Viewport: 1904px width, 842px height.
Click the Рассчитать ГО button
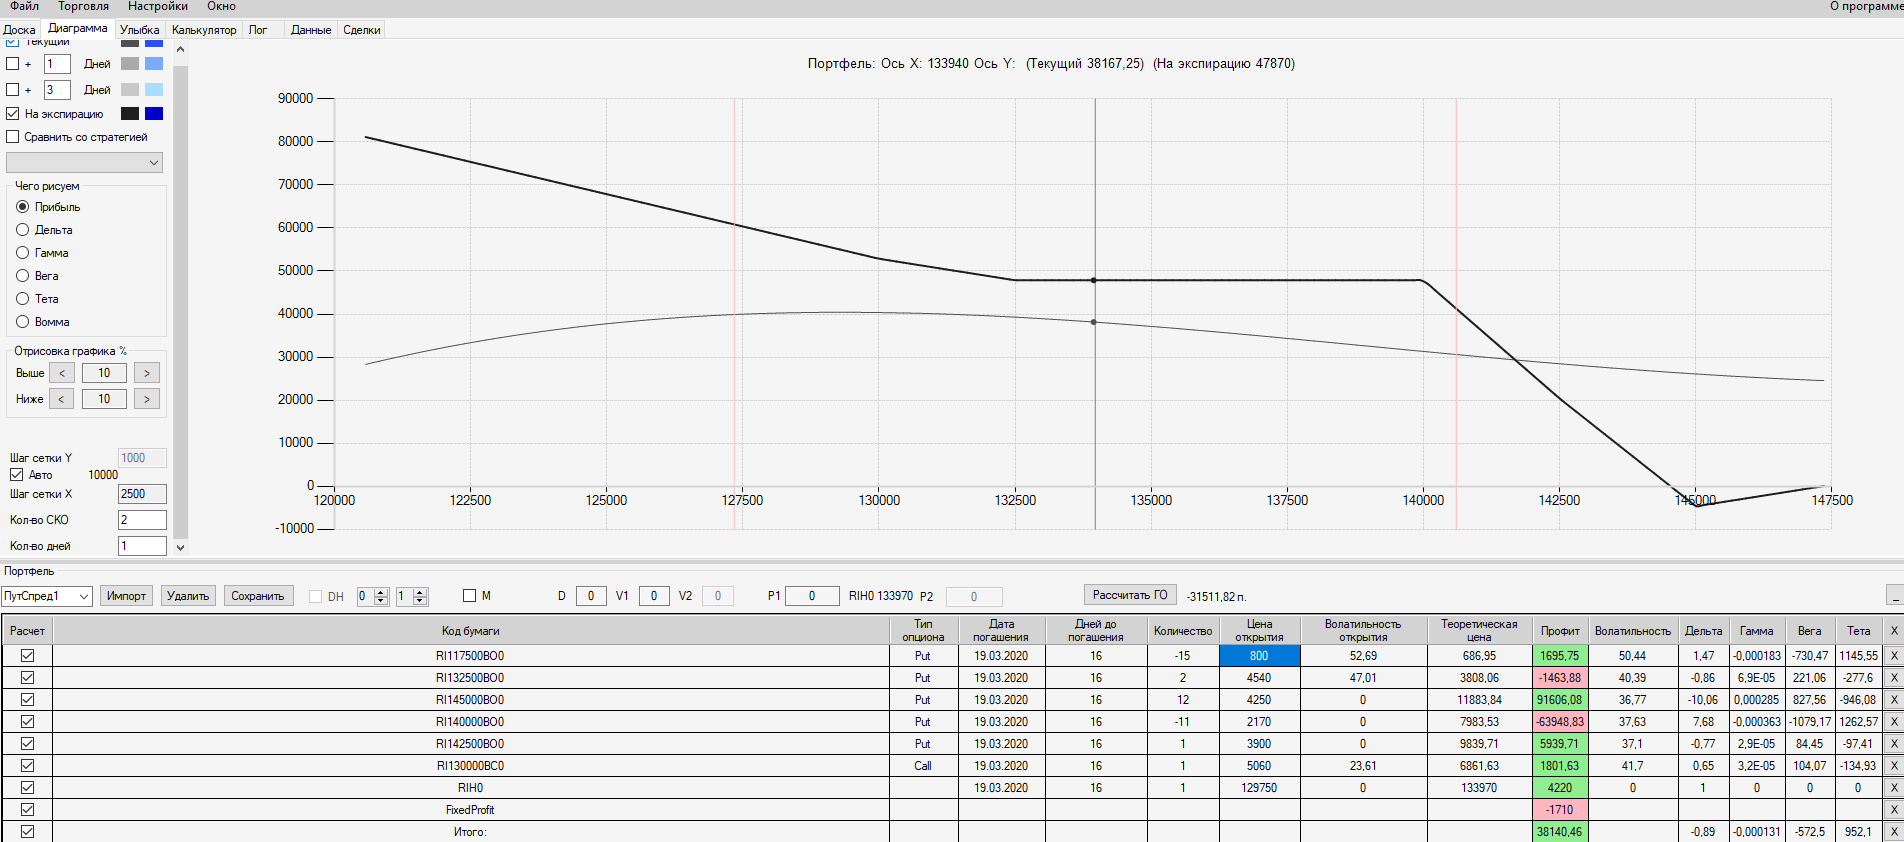tap(1130, 595)
